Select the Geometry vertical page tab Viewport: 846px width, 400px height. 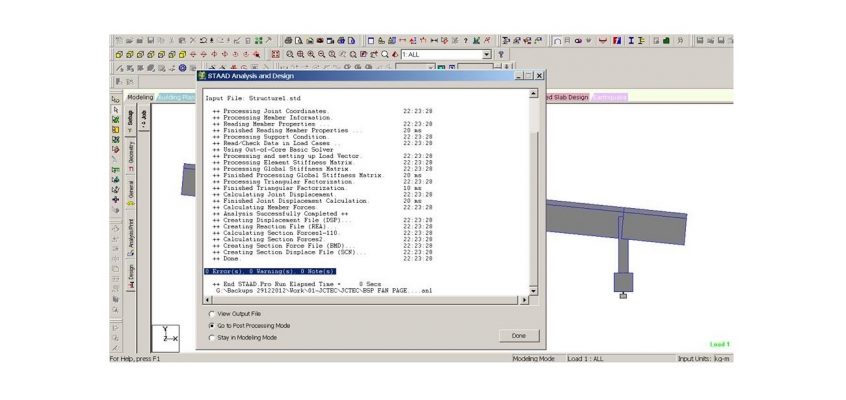pos(131,156)
